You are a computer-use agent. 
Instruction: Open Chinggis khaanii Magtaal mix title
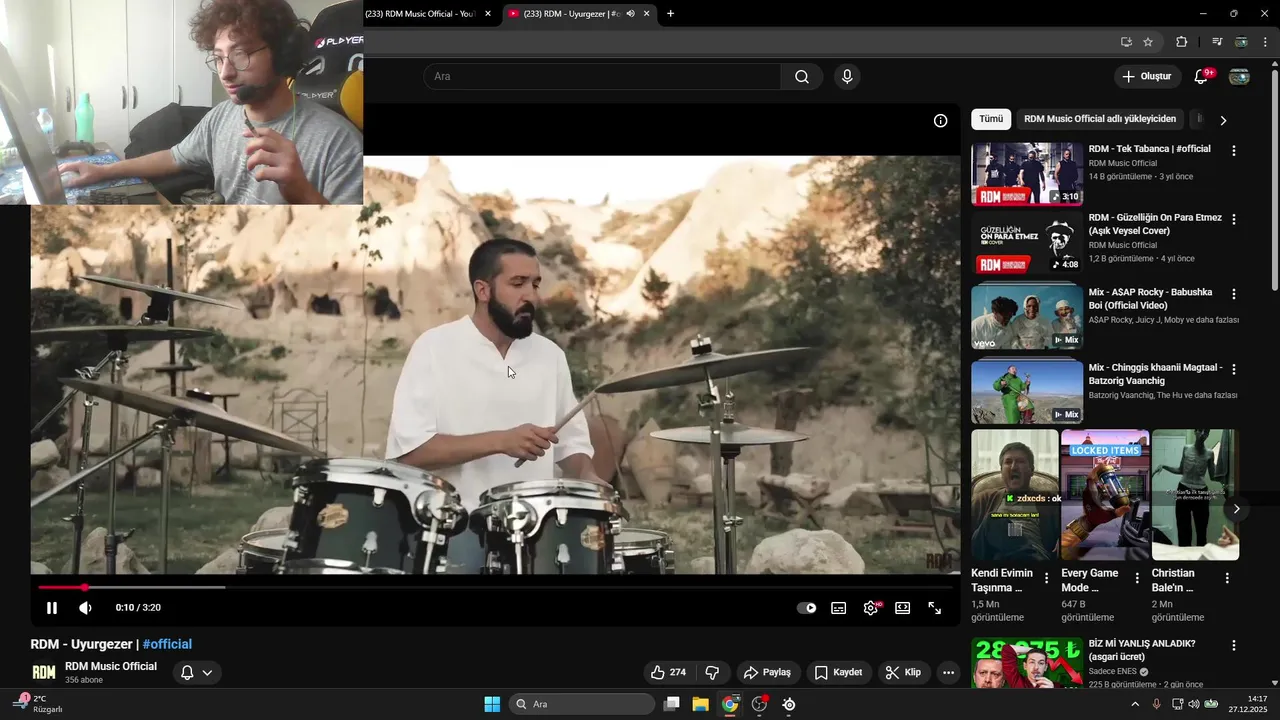point(1156,374)
